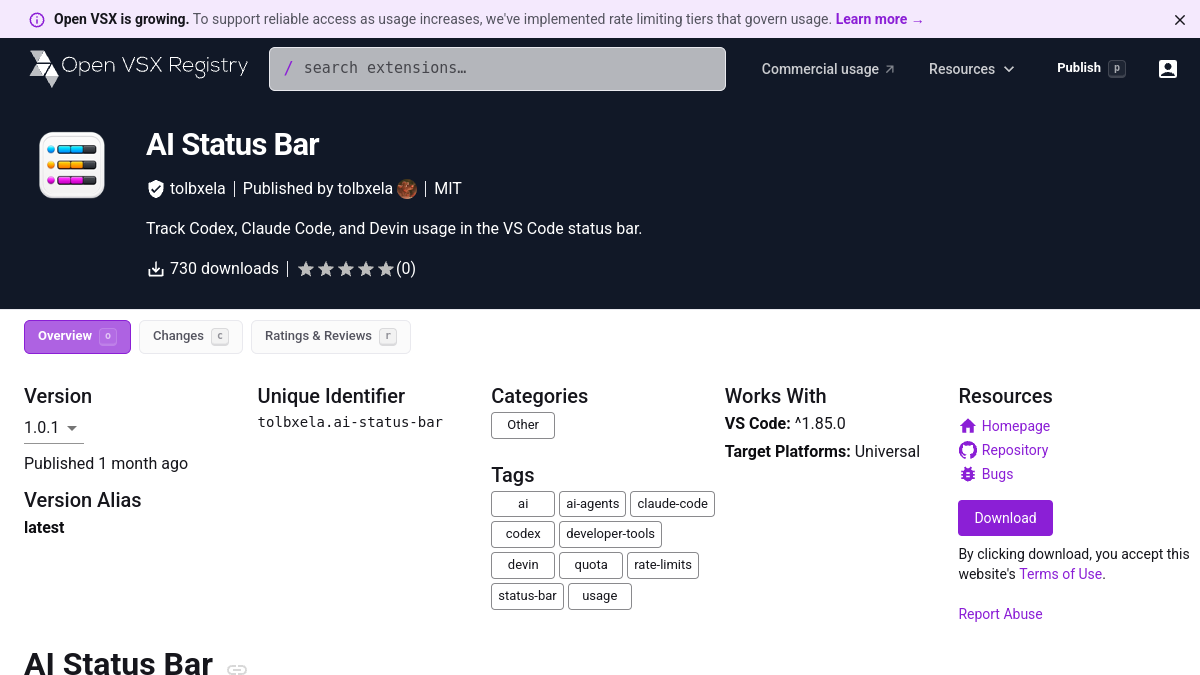The width and height of the screenshot is (1200, 675).
Task: Click the 730 downloads text
Action: click(x=224, y=269)
